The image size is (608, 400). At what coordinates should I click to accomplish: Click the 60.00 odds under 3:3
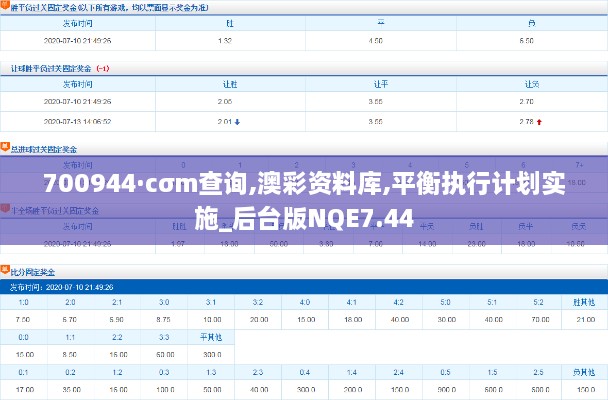click(x=165, y=355)
